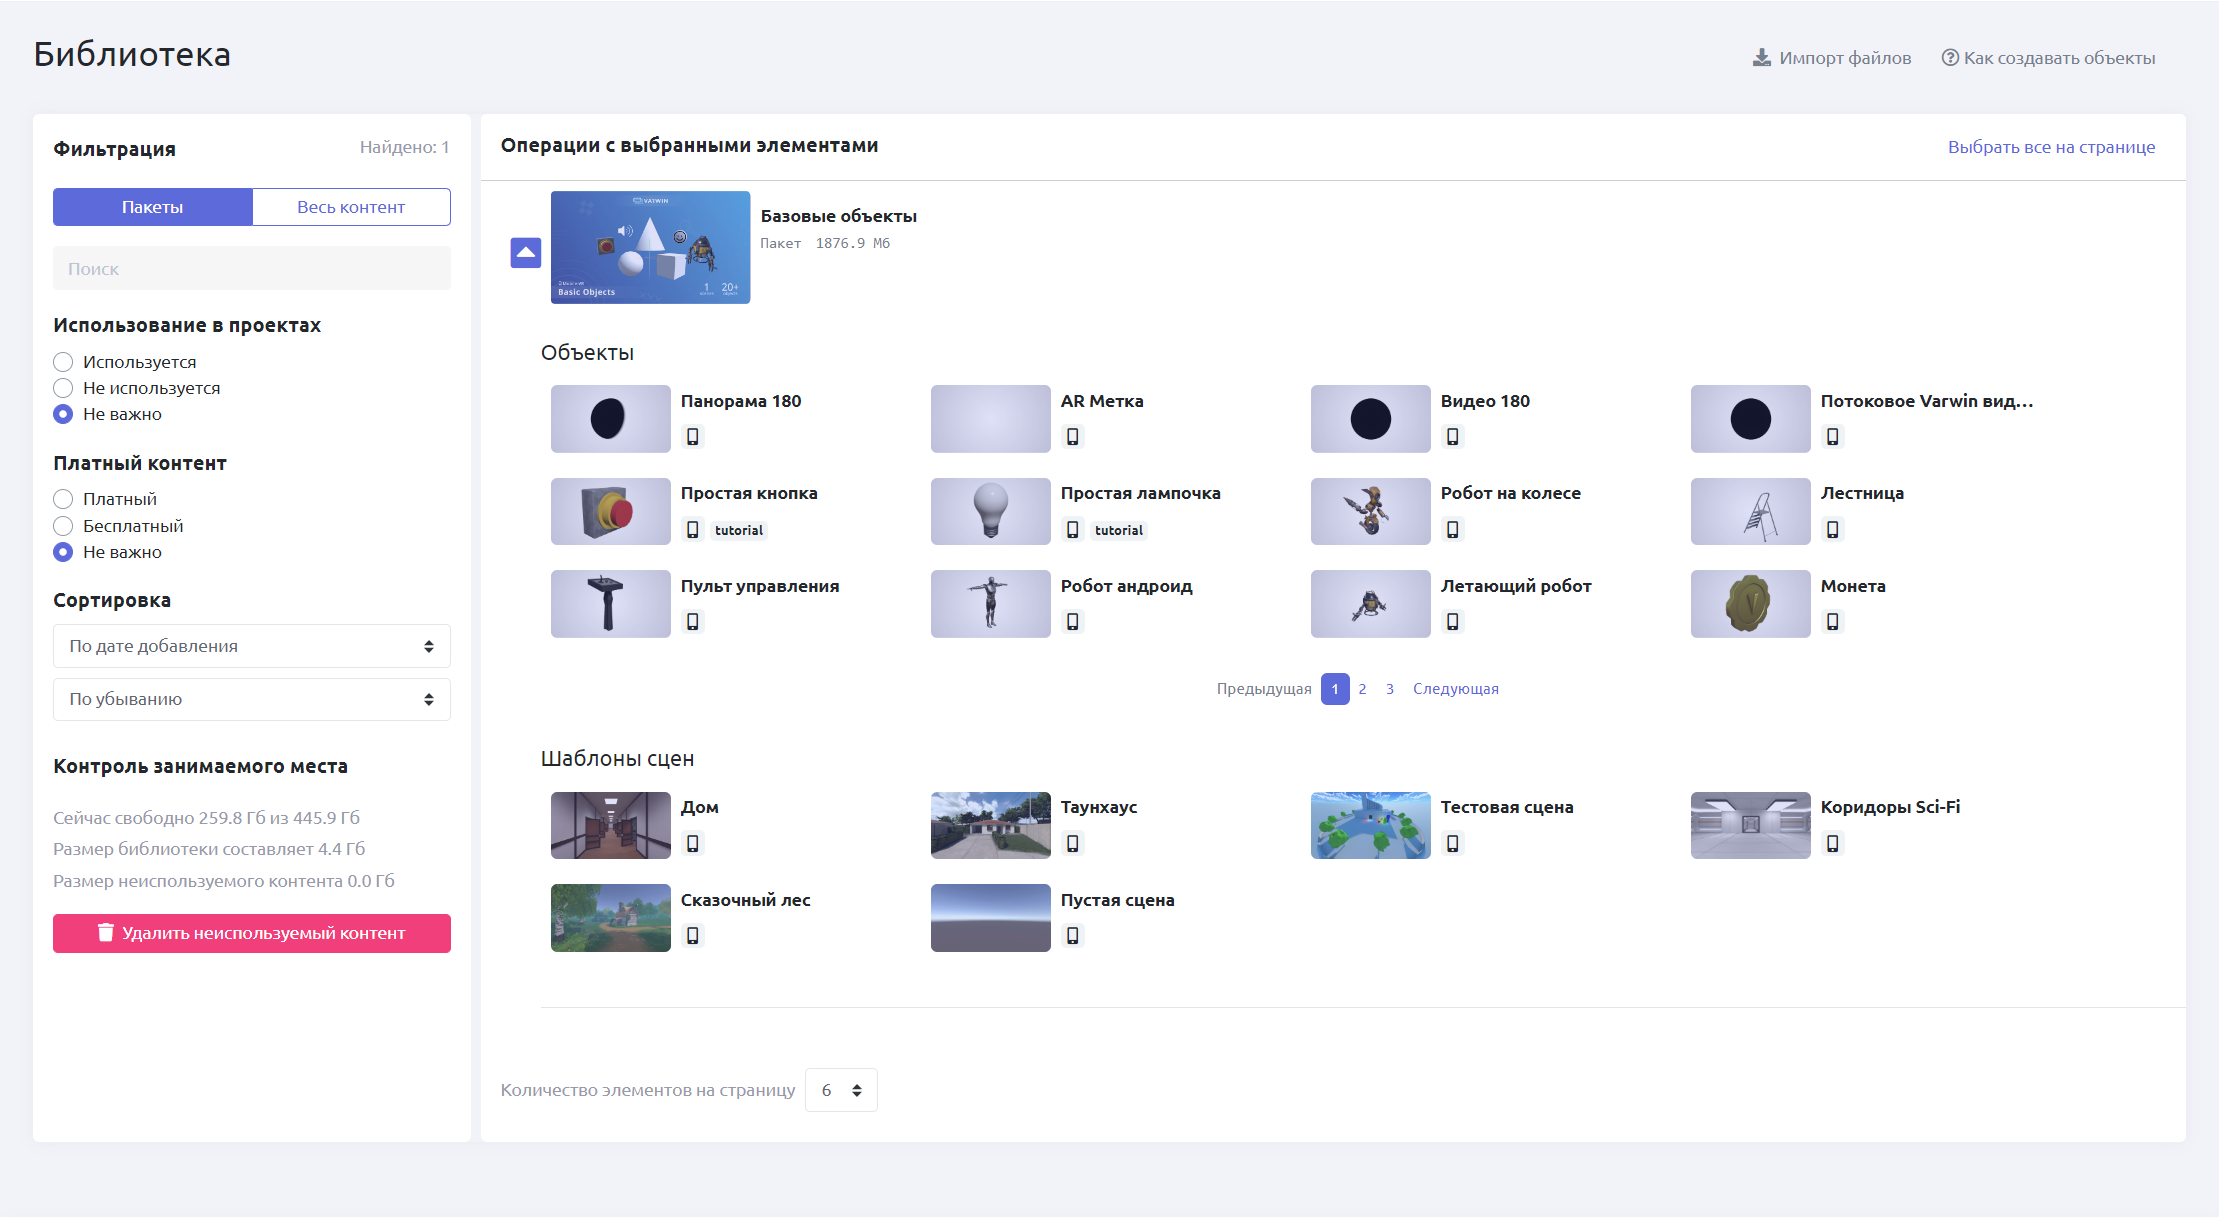Image resolution: width=2219 pixels, height=1217 pixels.
Task: Click Удалить неиспользуемый контент button
Action: (251, 933)
